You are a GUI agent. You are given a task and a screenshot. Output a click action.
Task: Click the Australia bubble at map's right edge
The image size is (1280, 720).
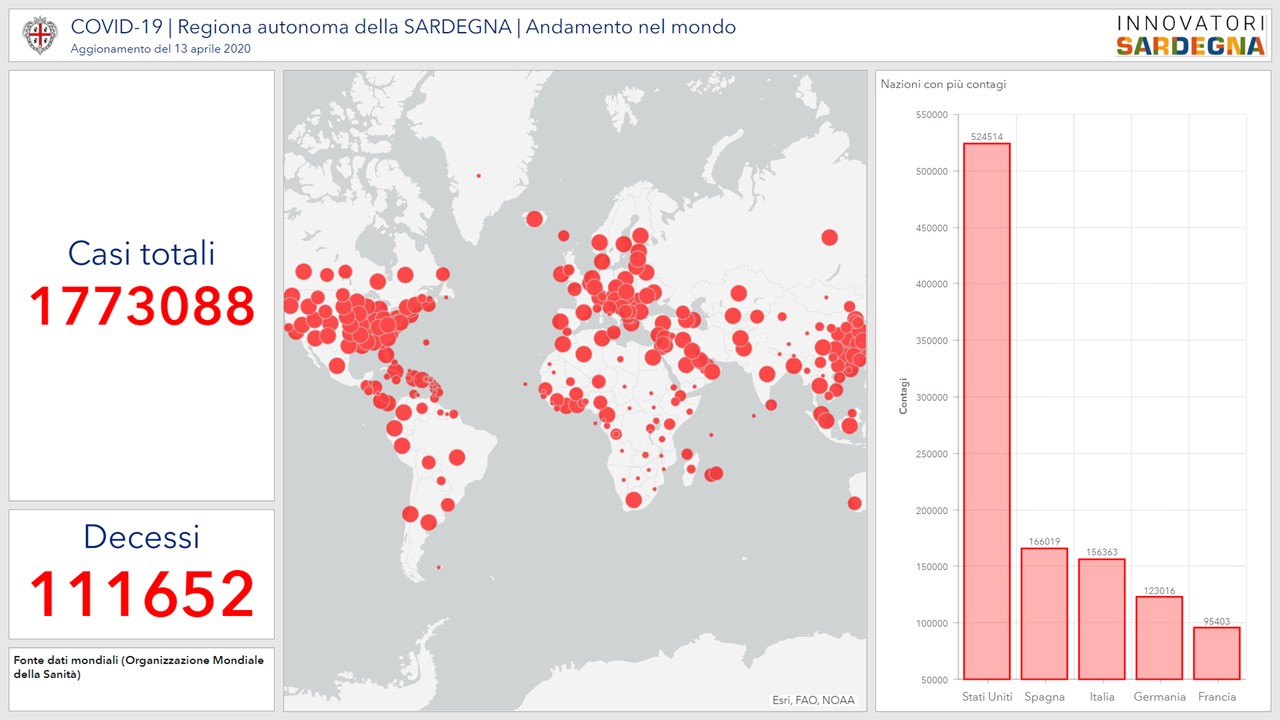pyautogui.click(x=855, y=503)
